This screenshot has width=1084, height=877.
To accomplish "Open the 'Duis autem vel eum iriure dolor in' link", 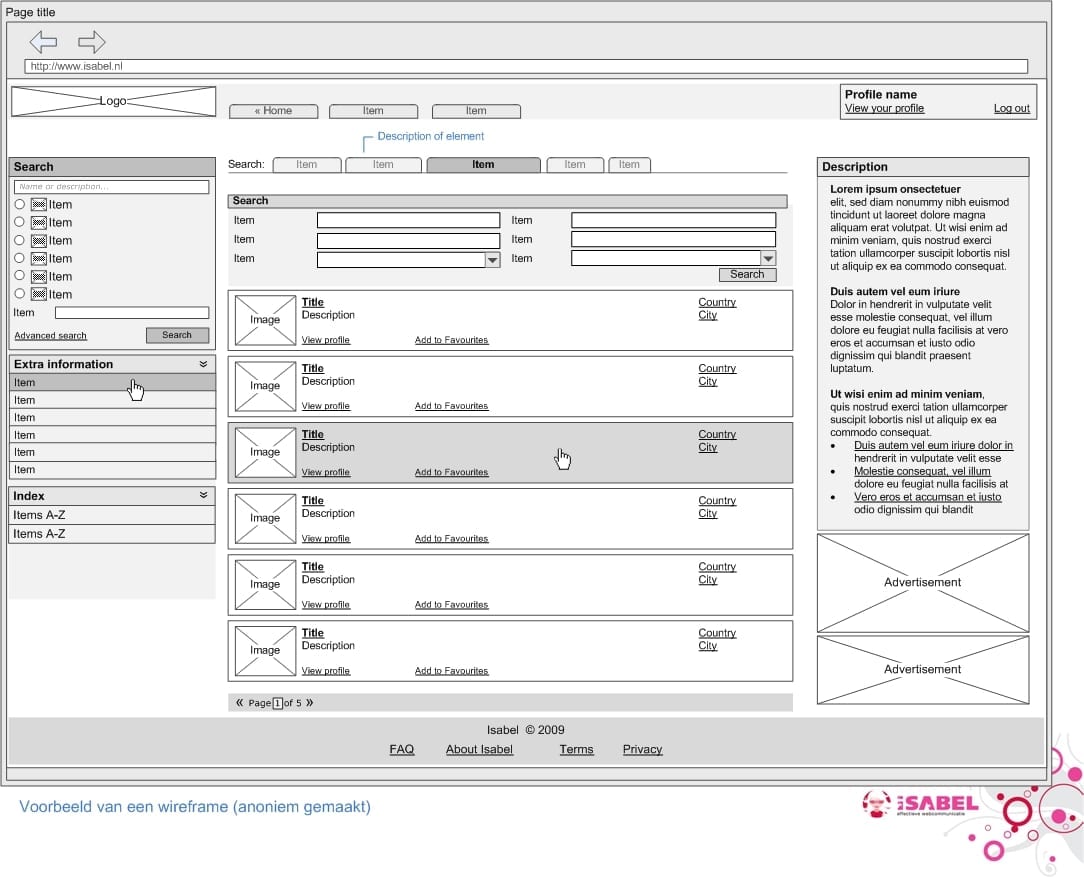I will 933,446.
